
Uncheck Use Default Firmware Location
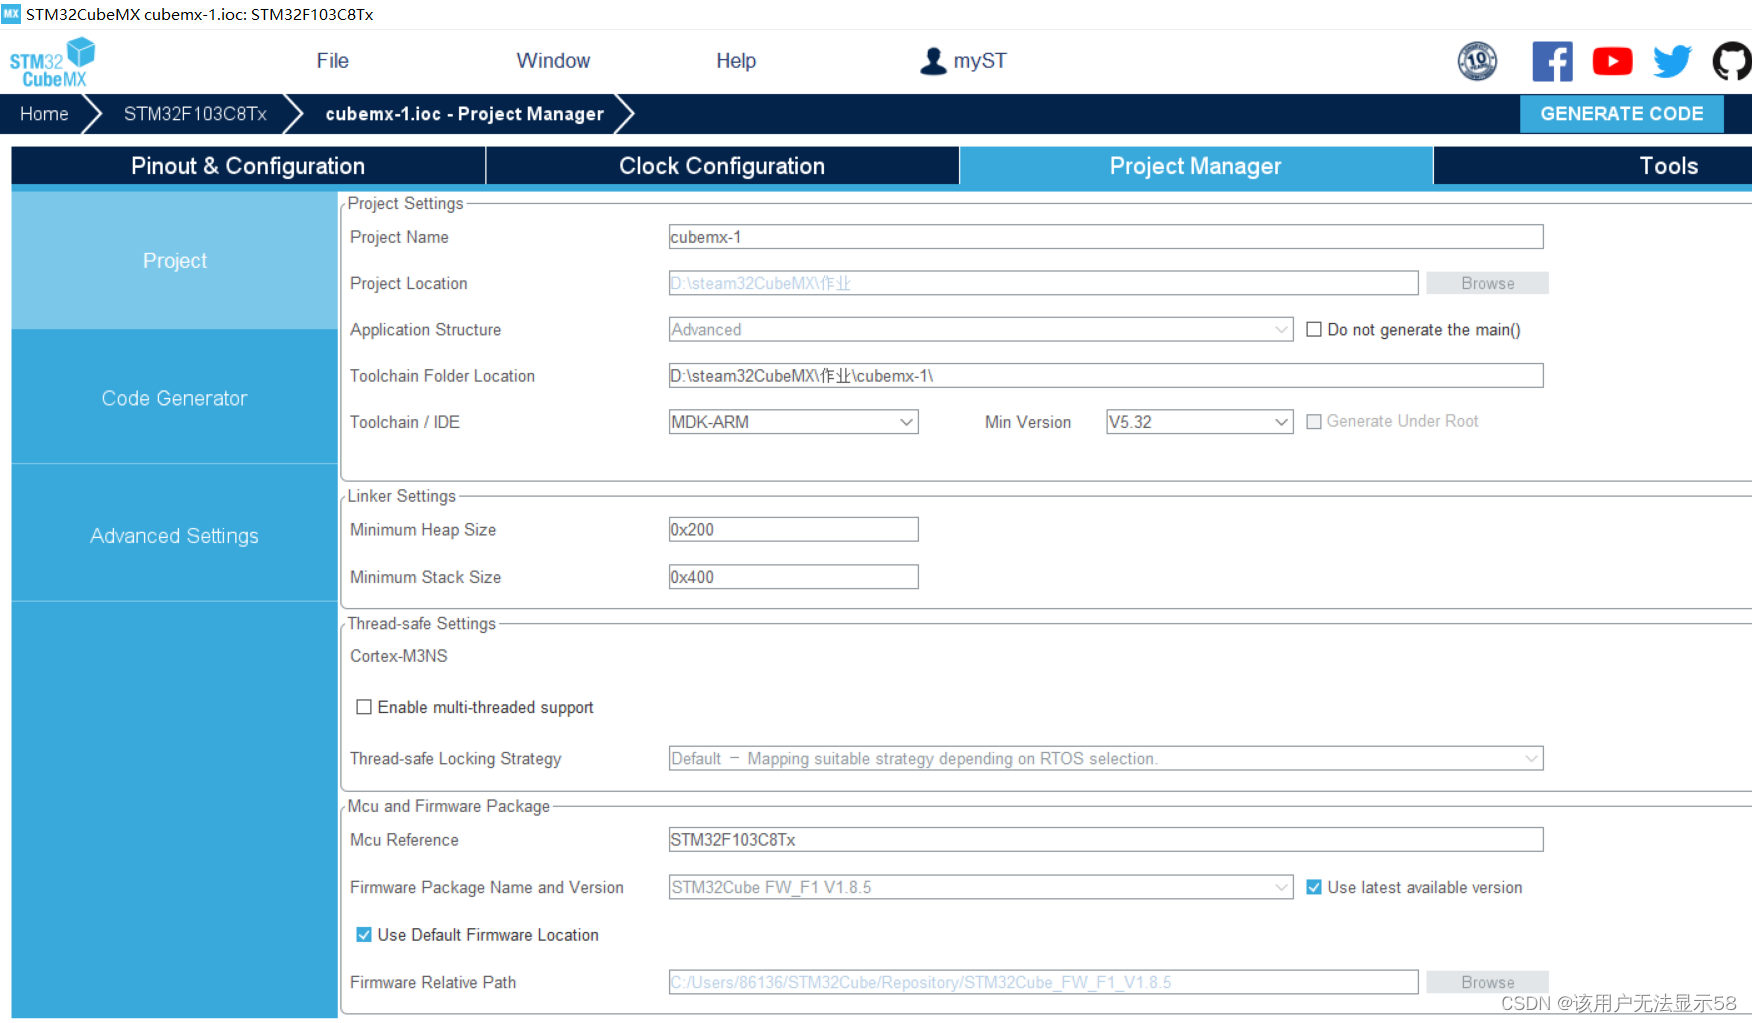tap(364, 935)
